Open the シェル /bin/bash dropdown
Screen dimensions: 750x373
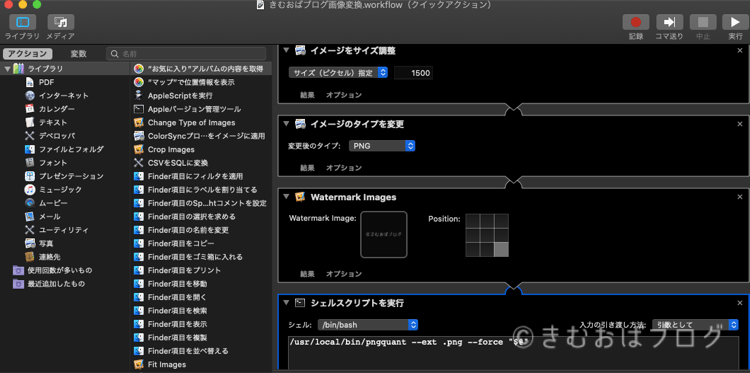click(x=368, y=325)
